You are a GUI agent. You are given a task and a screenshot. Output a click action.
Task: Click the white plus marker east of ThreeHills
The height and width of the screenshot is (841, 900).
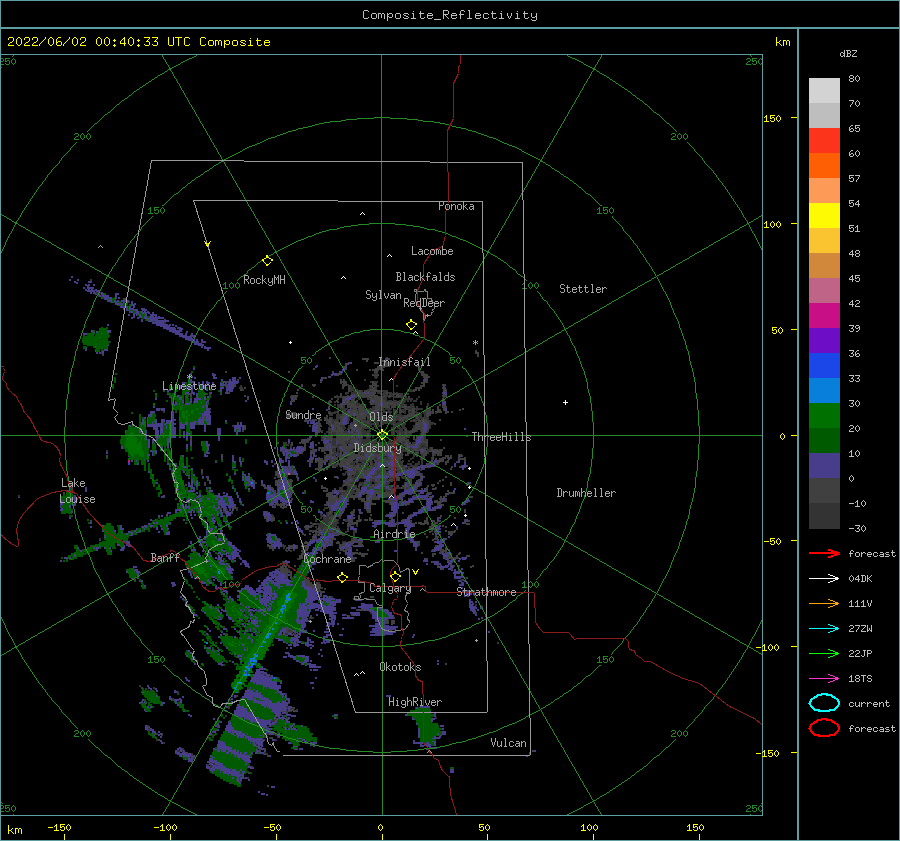(565, 402)
